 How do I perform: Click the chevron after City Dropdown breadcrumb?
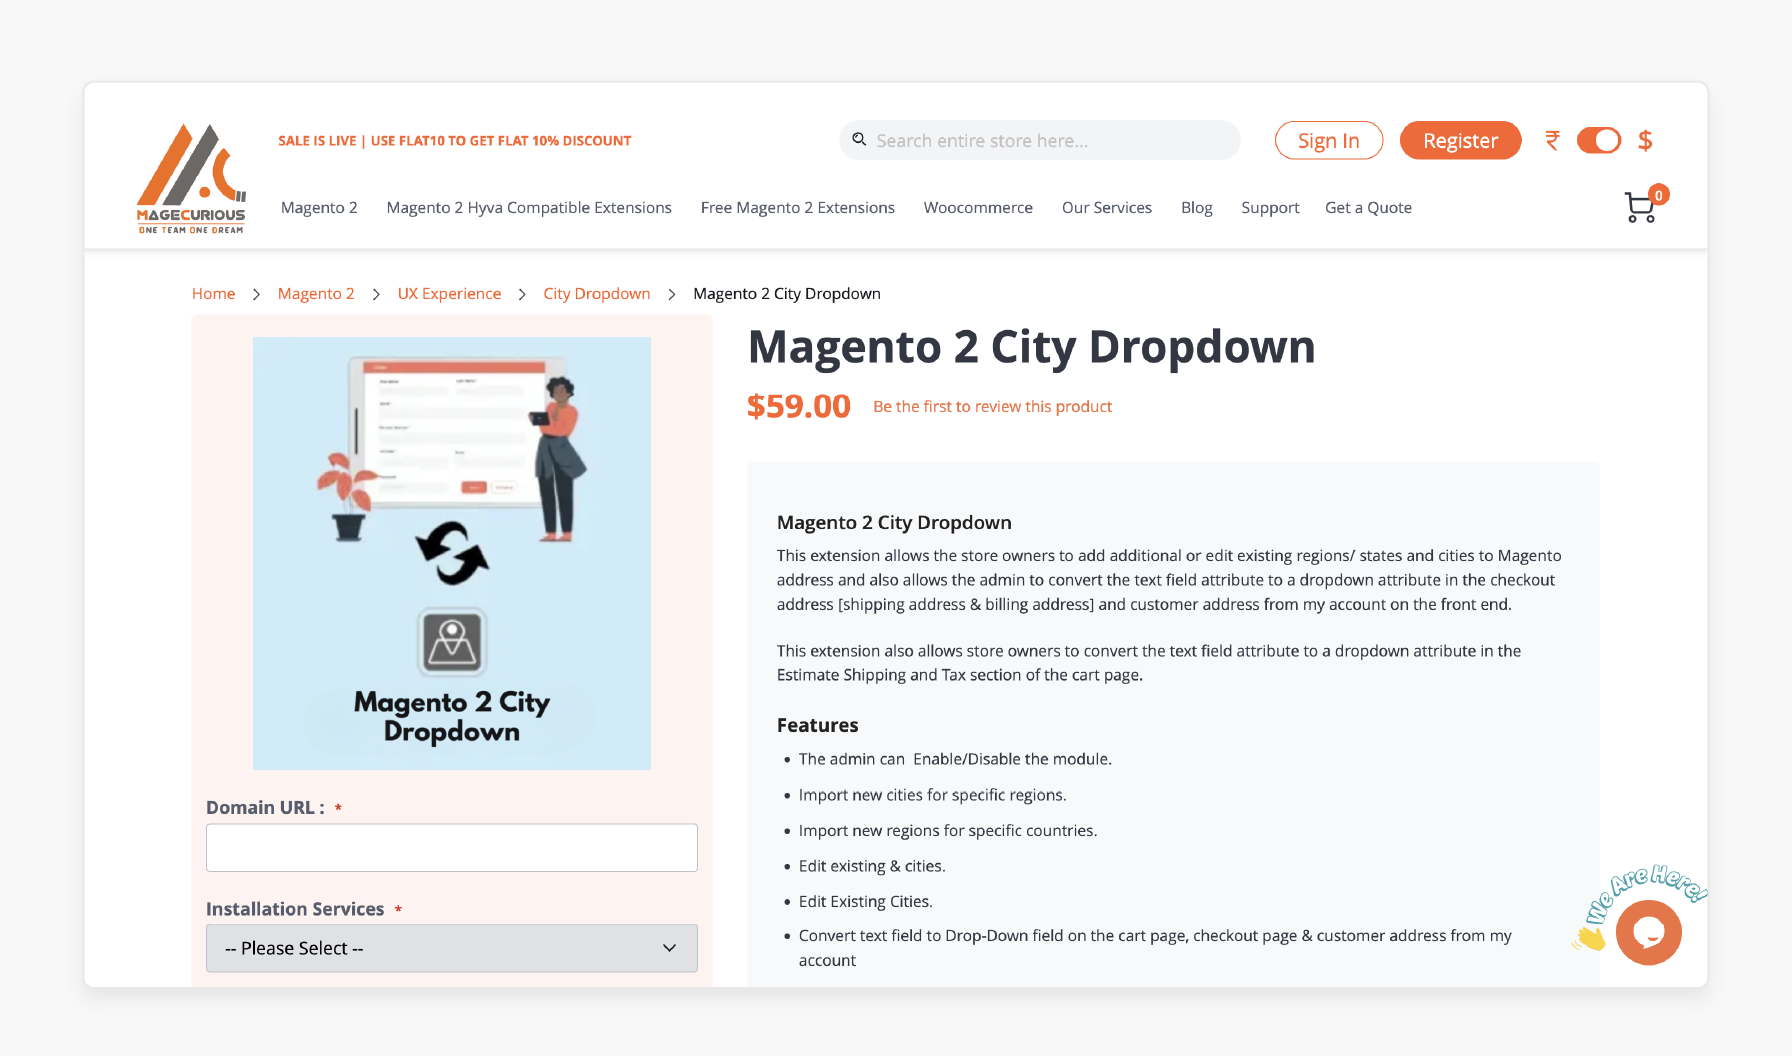click(671, 293)
